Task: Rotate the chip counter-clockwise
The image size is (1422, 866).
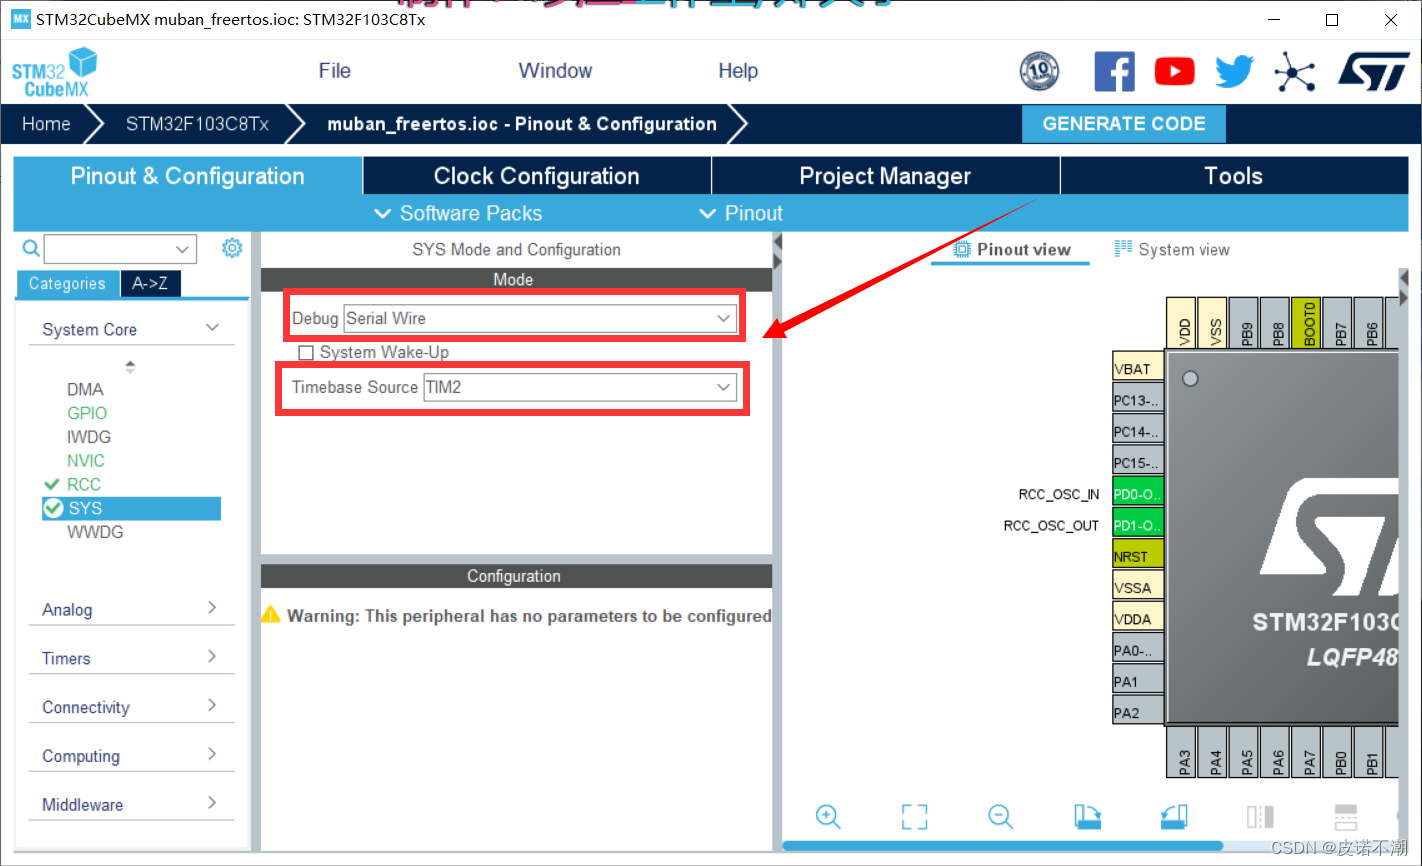Action: click(x=1174, y=817)
